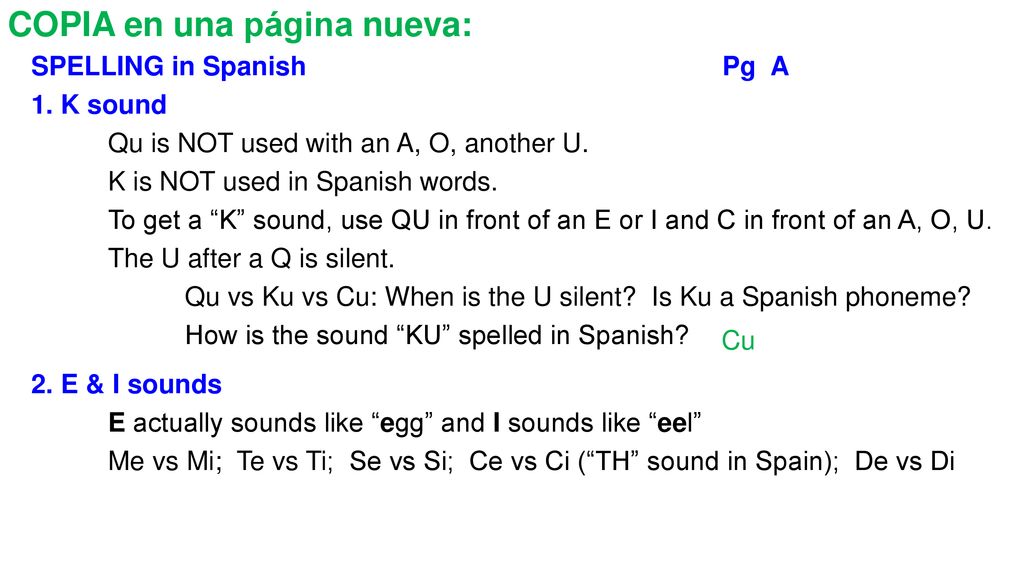The height and width of the screenshot is (576, 1024).
Task: Click the word 'eel' in quotes
Action: (675, 423)
